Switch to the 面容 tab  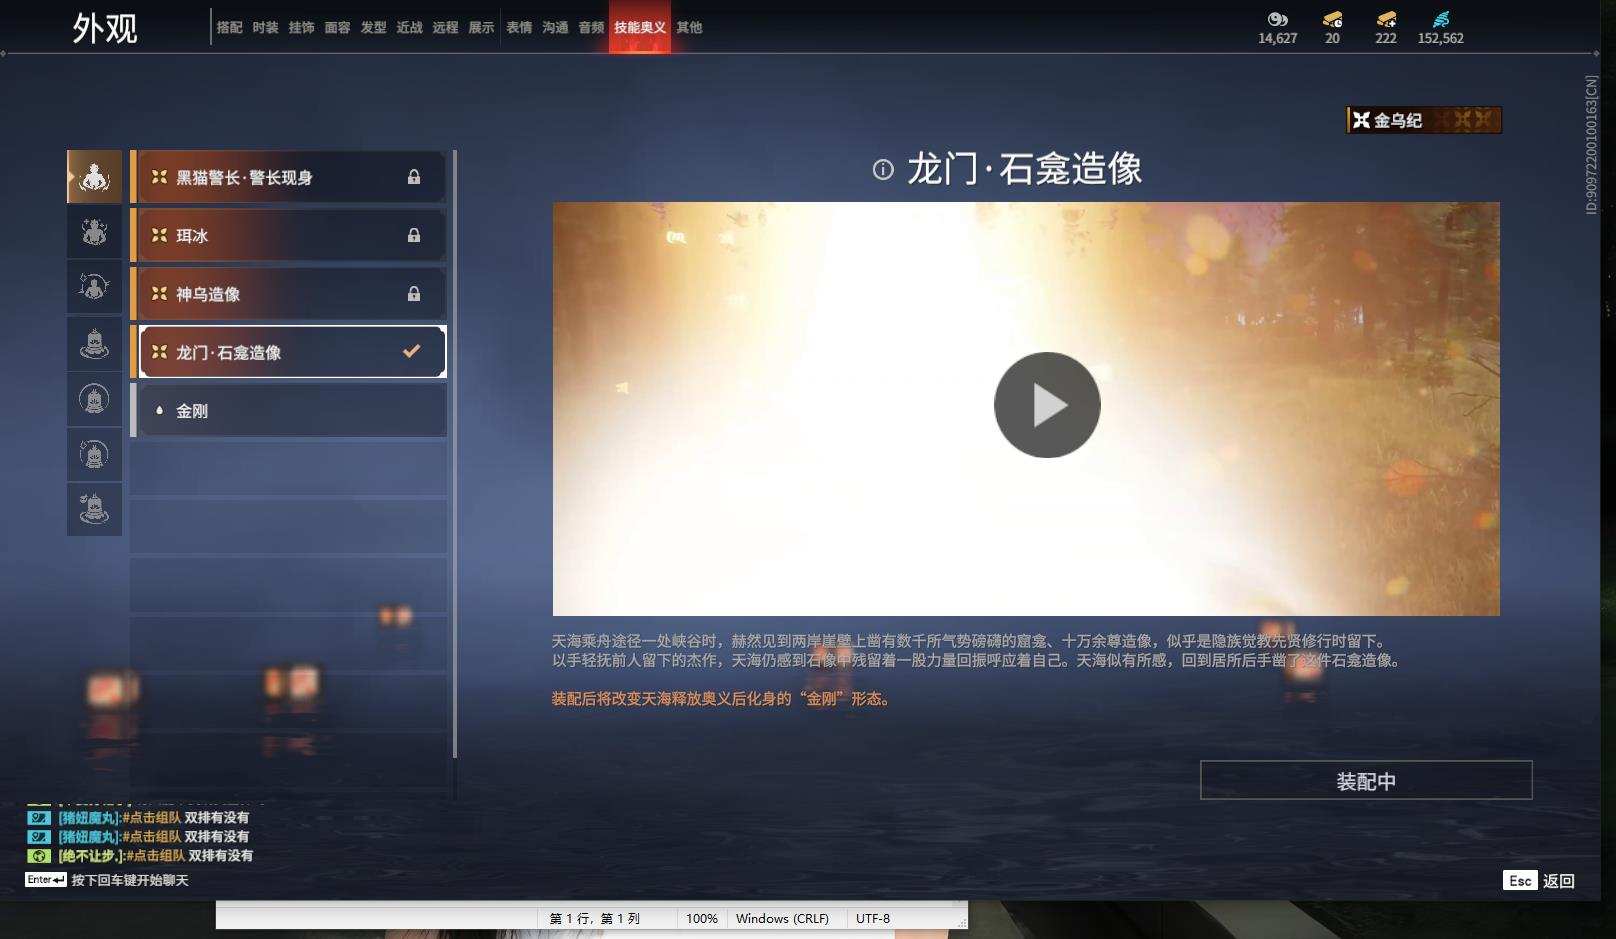pyautogui.click(x=337, y=28)
